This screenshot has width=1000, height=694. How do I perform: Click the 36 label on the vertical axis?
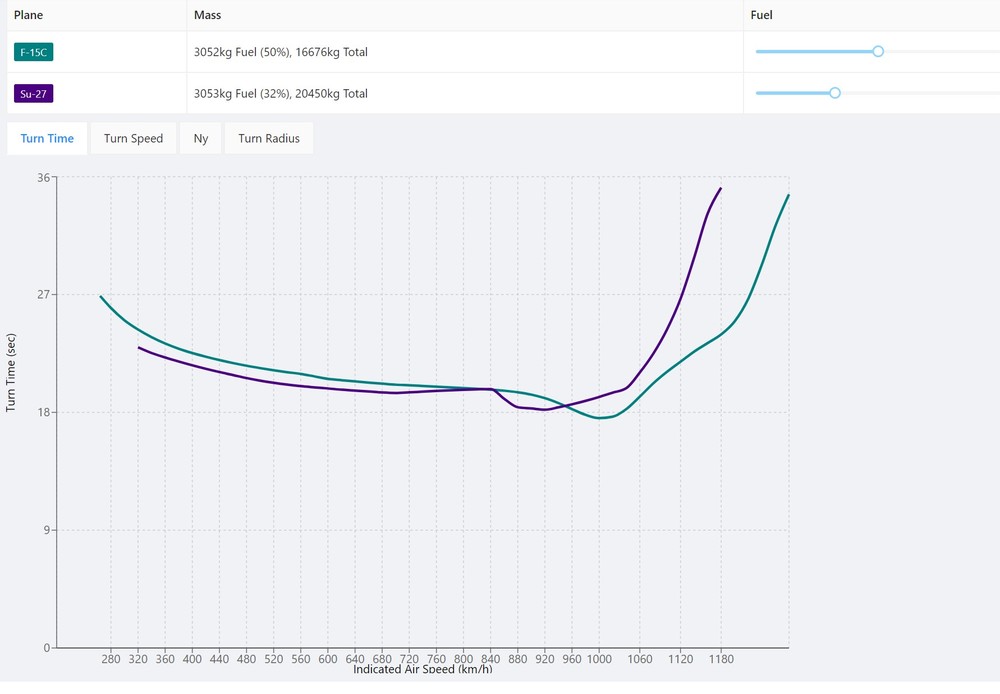[43, 177]
